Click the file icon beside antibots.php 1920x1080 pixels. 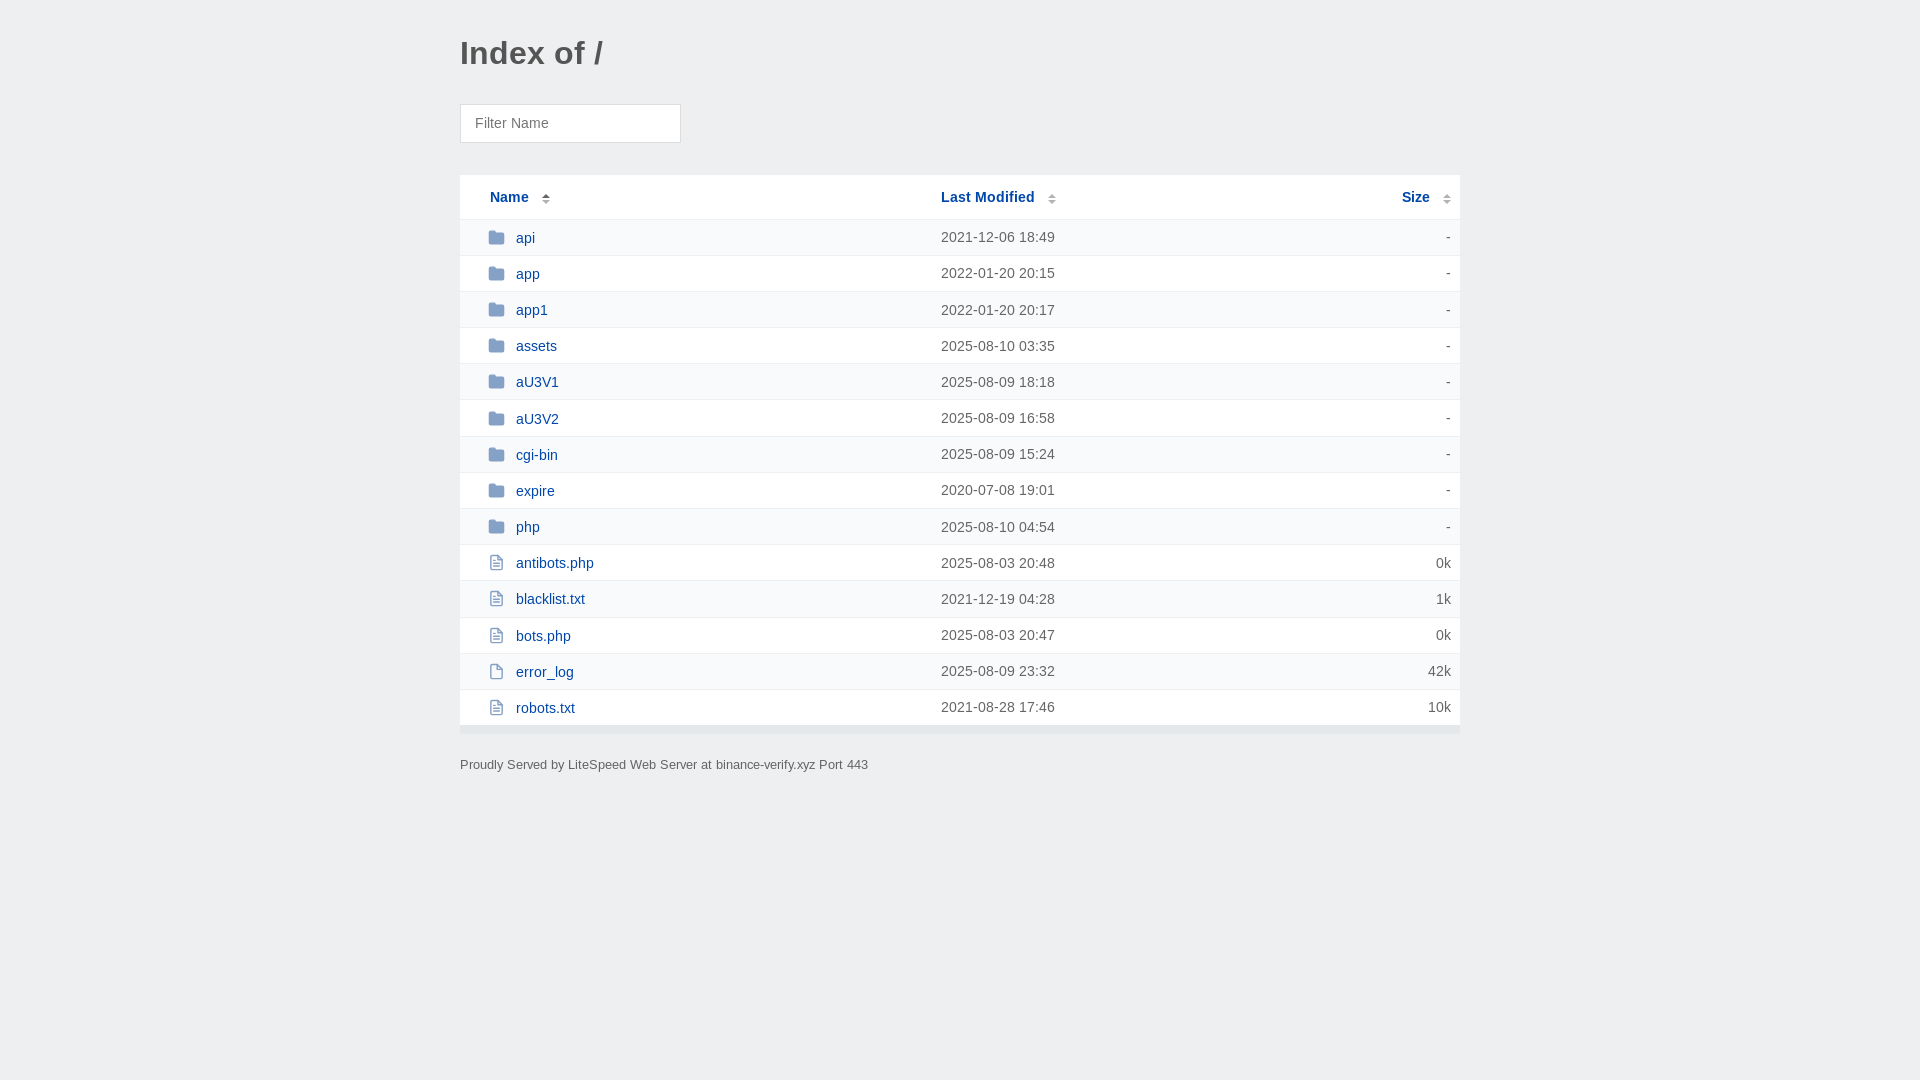tap(496, 563)
